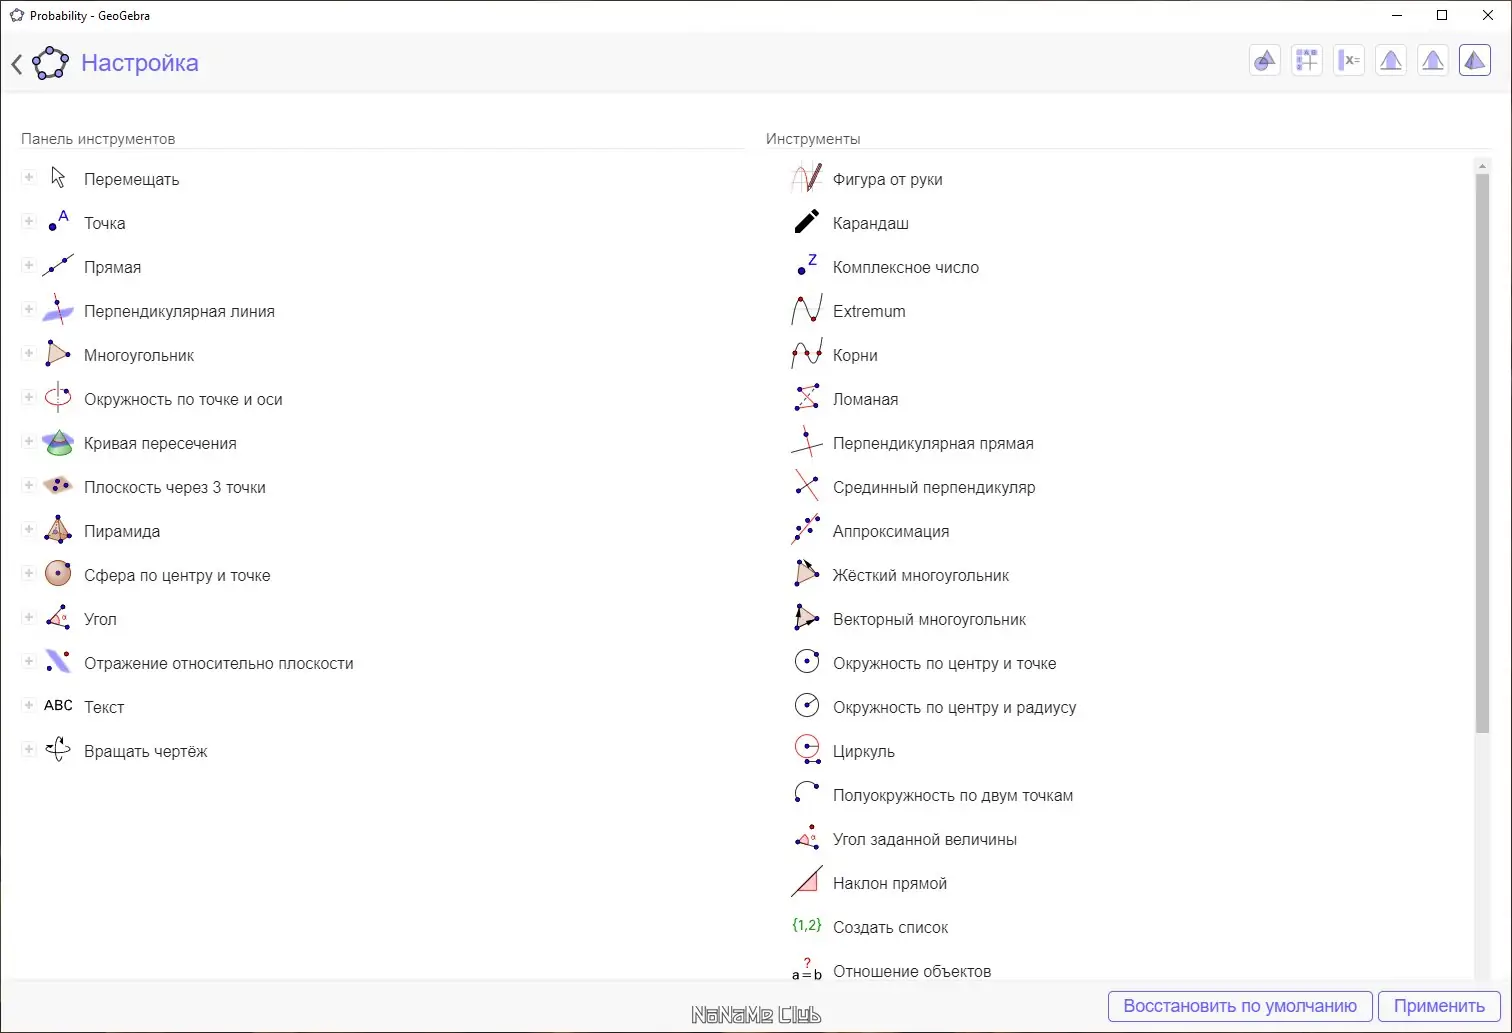Select Вращать чертёж in the toolbar list
The width and height of the screenshot is (1512, 1033).
(146, 751)
